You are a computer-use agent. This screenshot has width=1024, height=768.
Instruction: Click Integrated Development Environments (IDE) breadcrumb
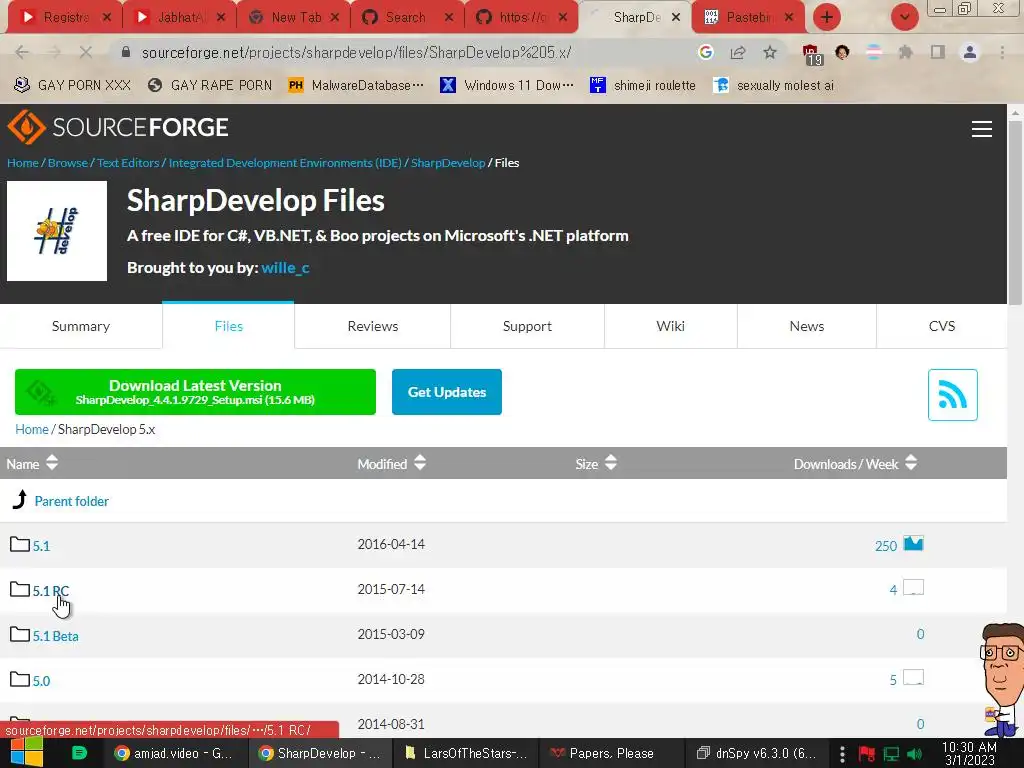click(285, 163)
